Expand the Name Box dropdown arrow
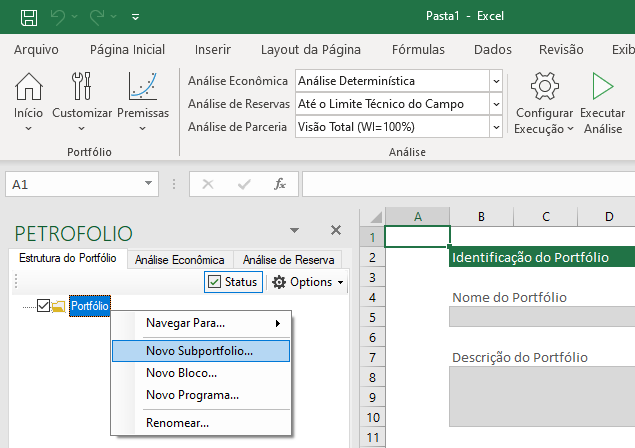 coord(149,183)
